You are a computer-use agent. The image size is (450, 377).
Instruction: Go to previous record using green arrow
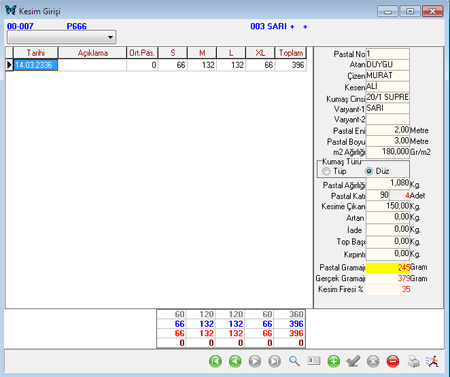click(235, 361)
